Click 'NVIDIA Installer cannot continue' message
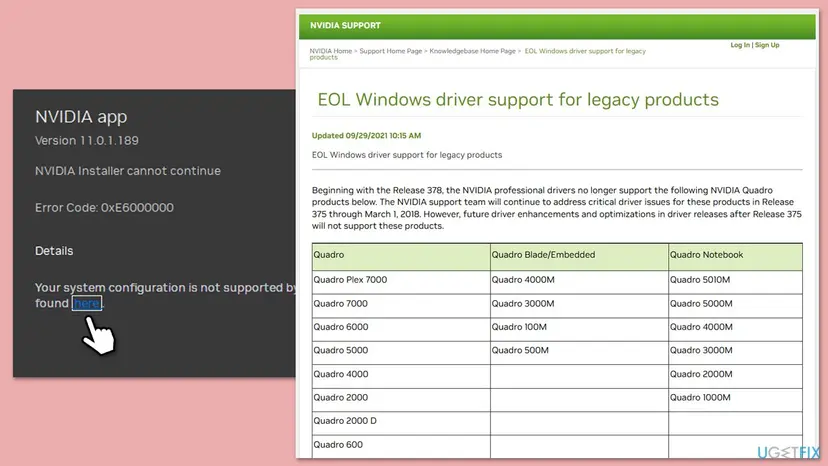 pos(128,171)
